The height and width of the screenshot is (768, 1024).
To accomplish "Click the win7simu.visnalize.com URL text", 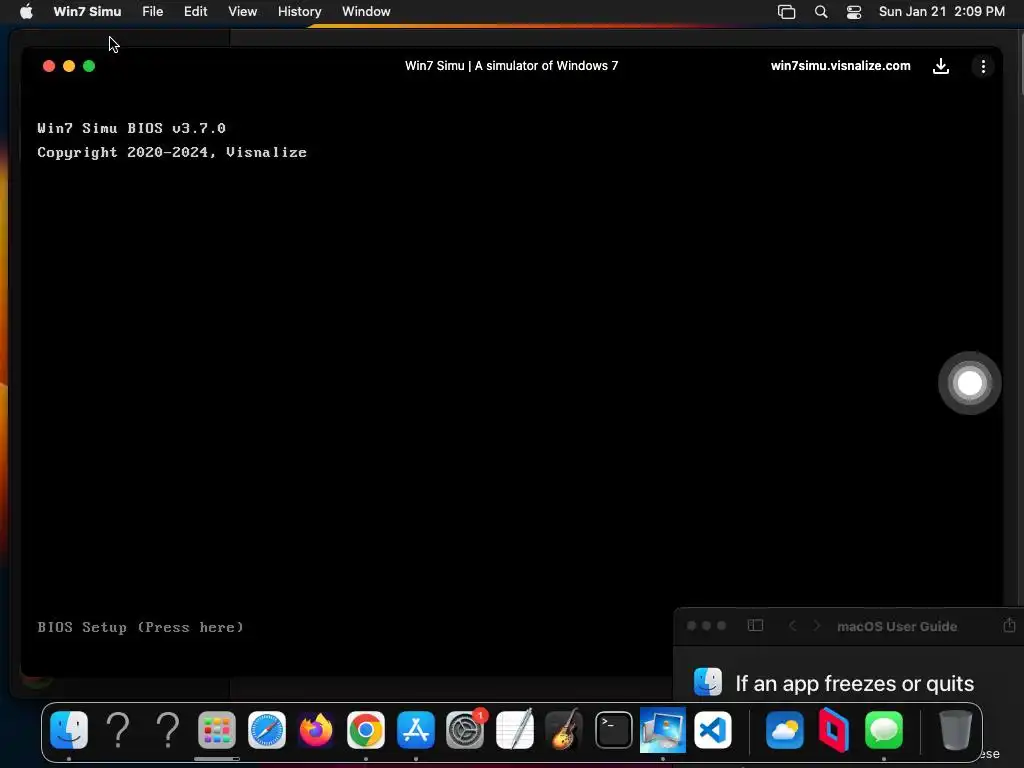I will [x=840, y=66].
